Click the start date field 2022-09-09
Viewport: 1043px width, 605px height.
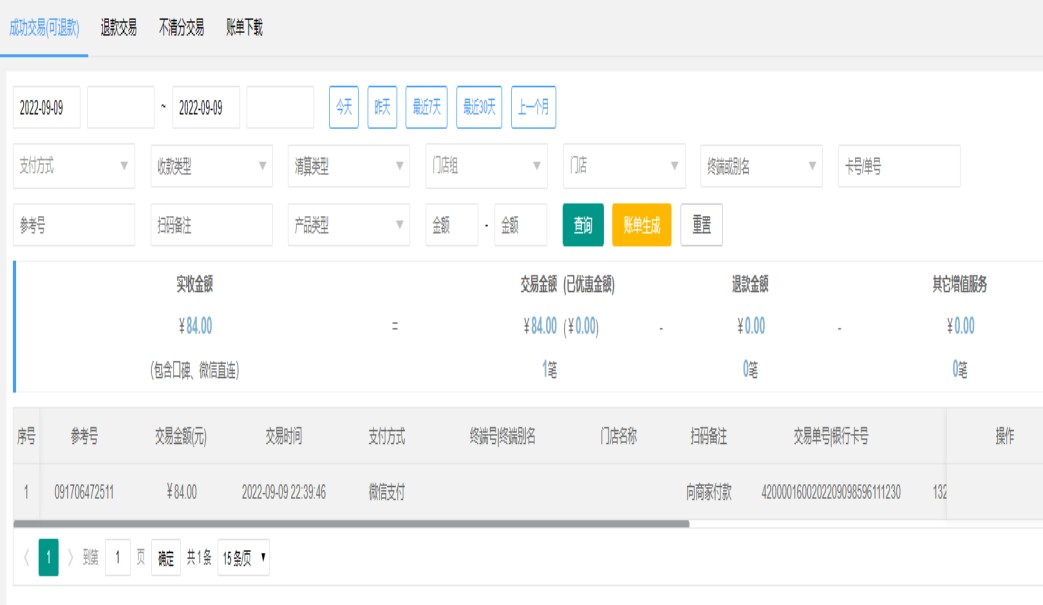click(47, 108)
